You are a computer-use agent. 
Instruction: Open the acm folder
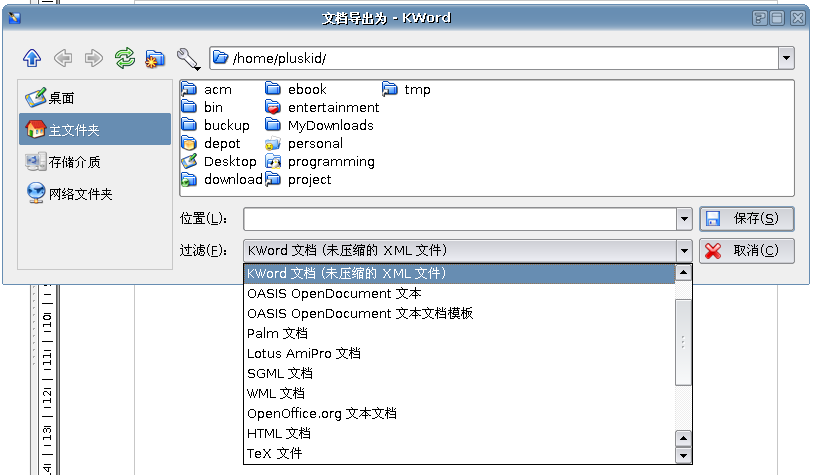coord(207,89)
